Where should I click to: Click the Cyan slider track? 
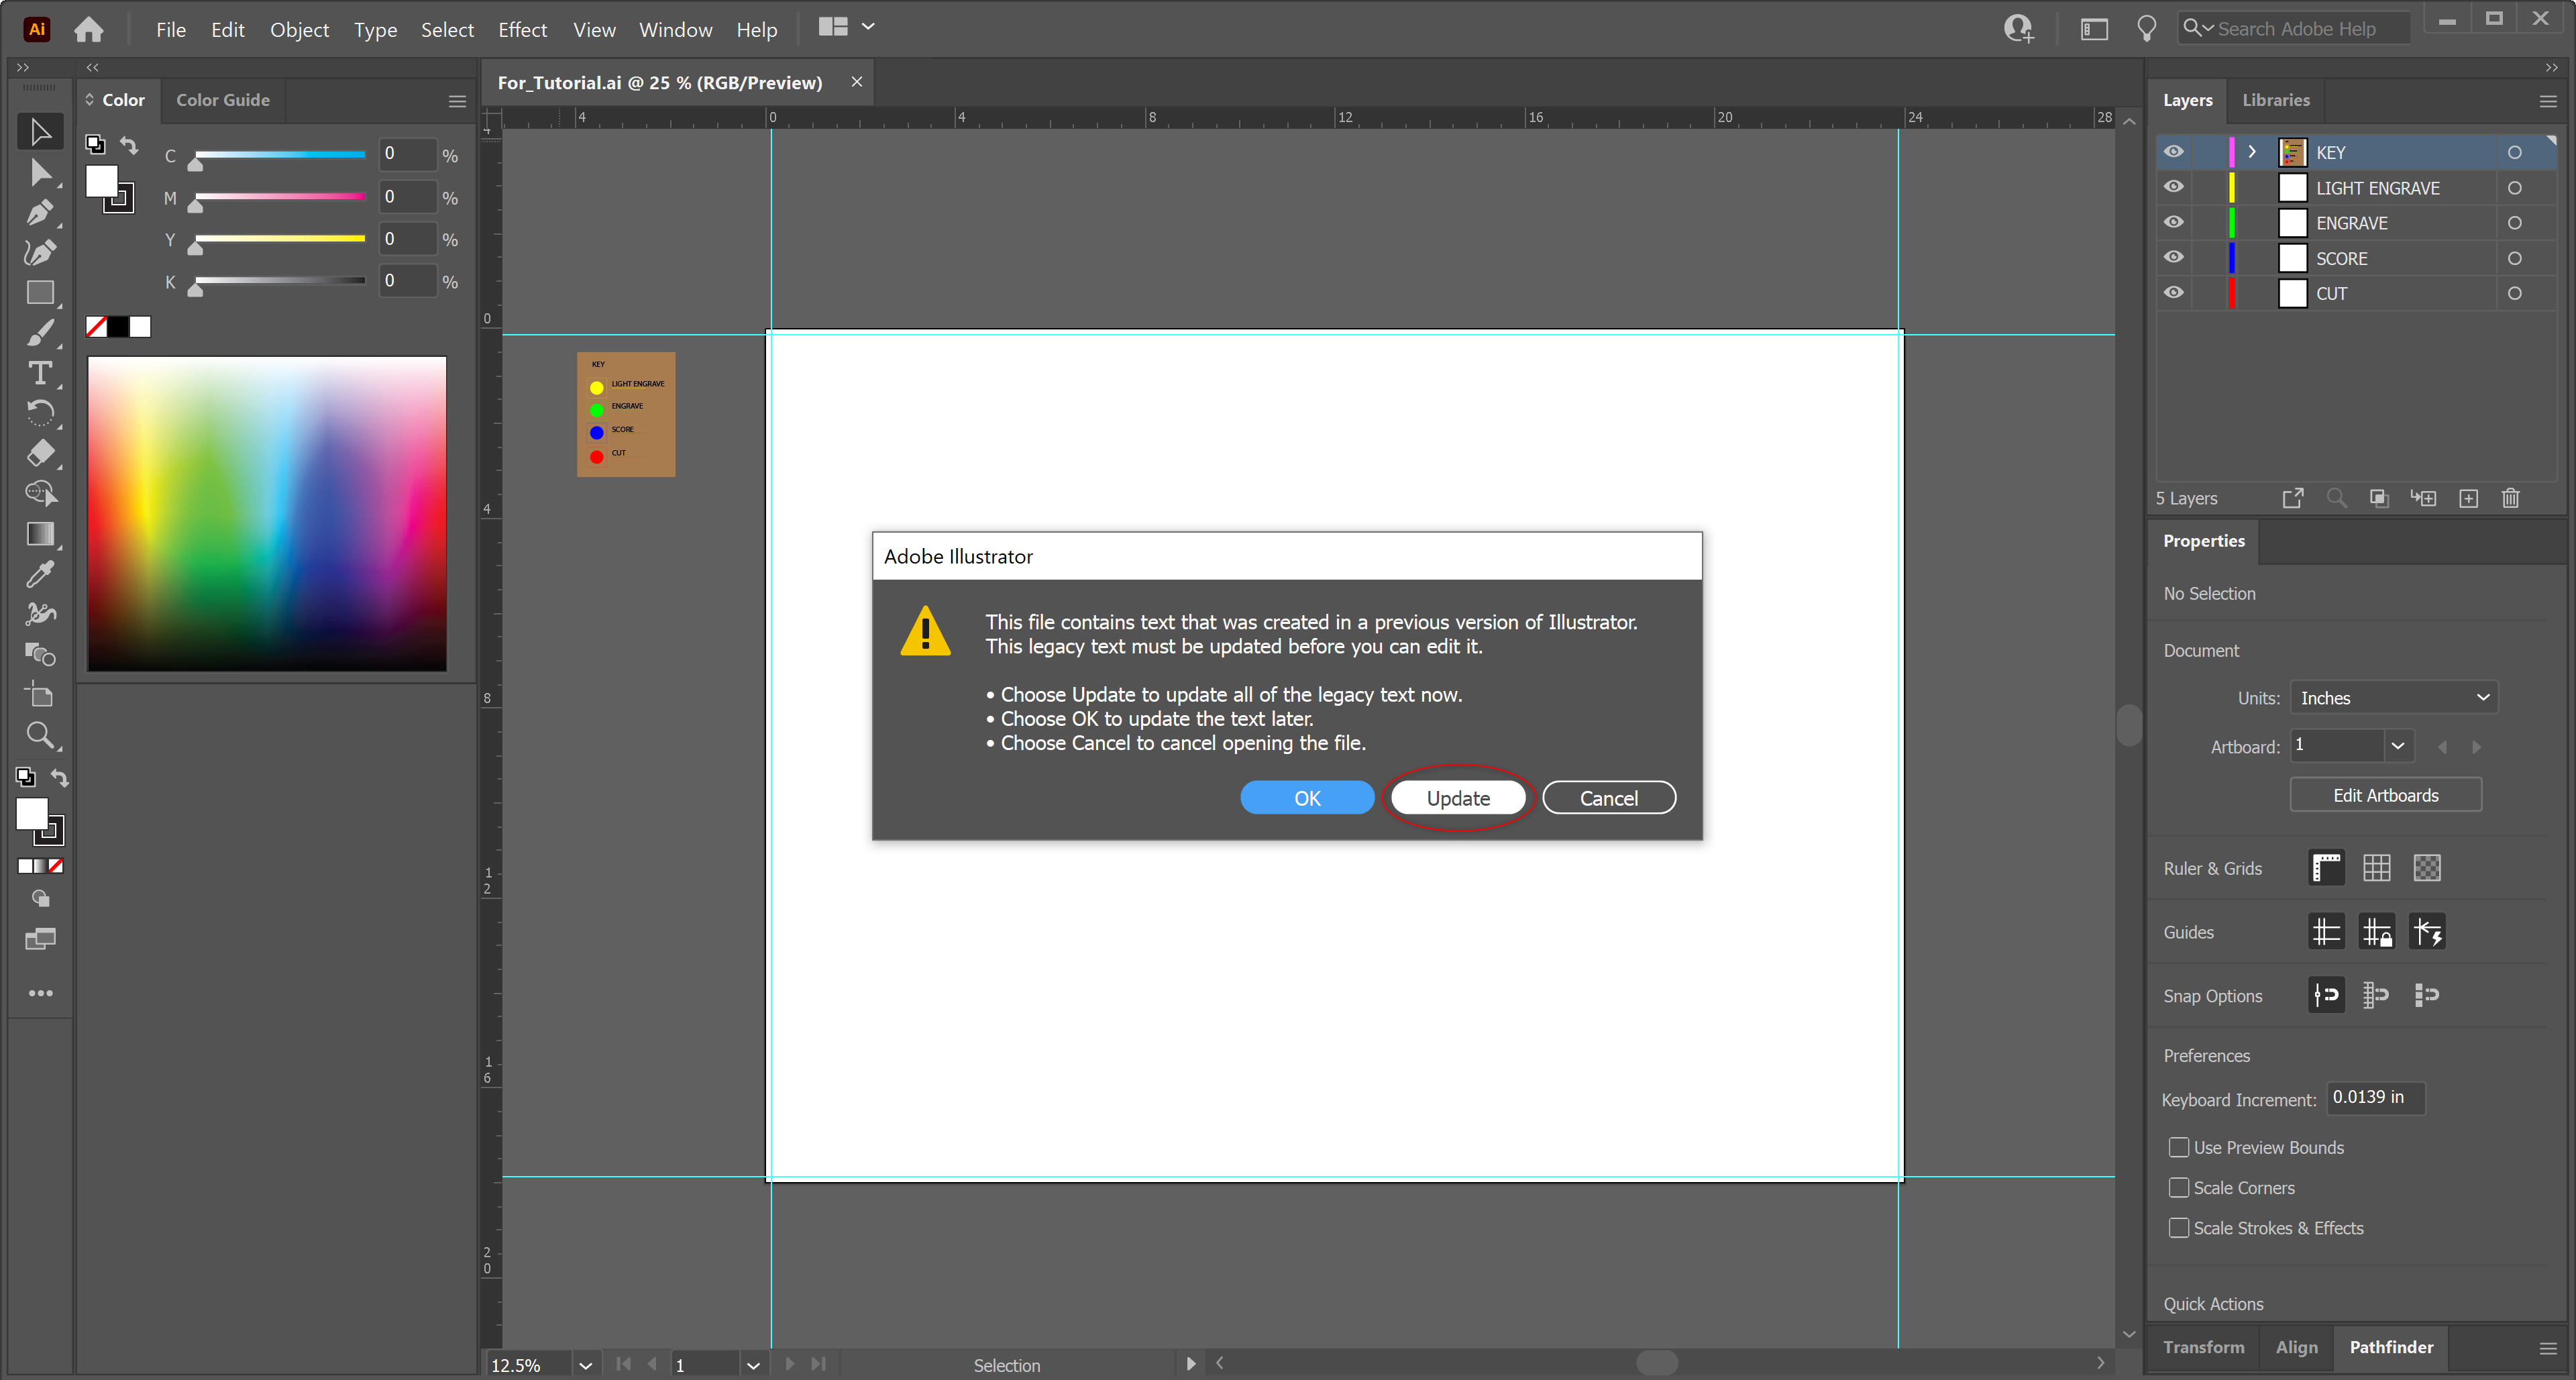pos(281,154)
